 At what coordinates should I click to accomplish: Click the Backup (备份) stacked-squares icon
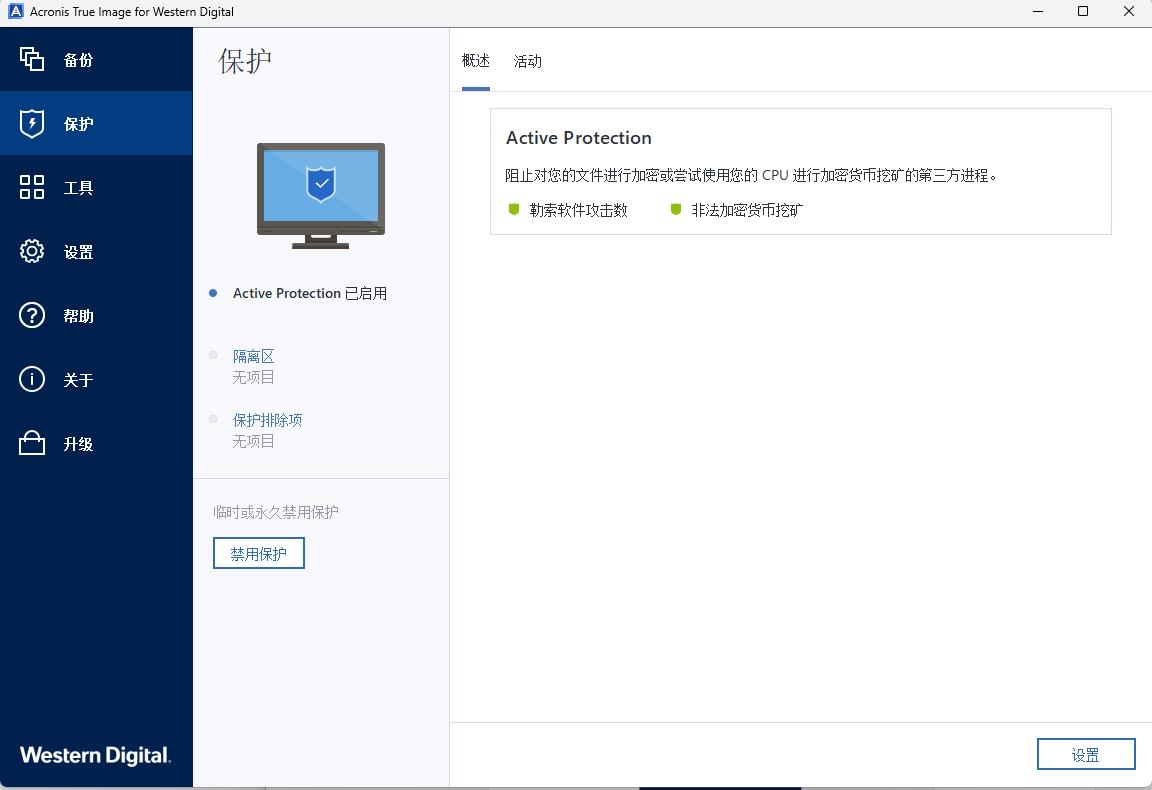coord(32,59)
